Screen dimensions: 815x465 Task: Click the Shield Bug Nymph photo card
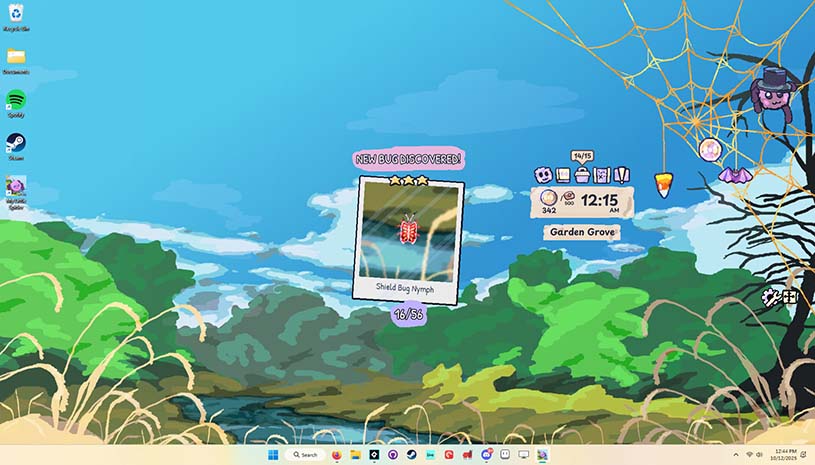408,238
